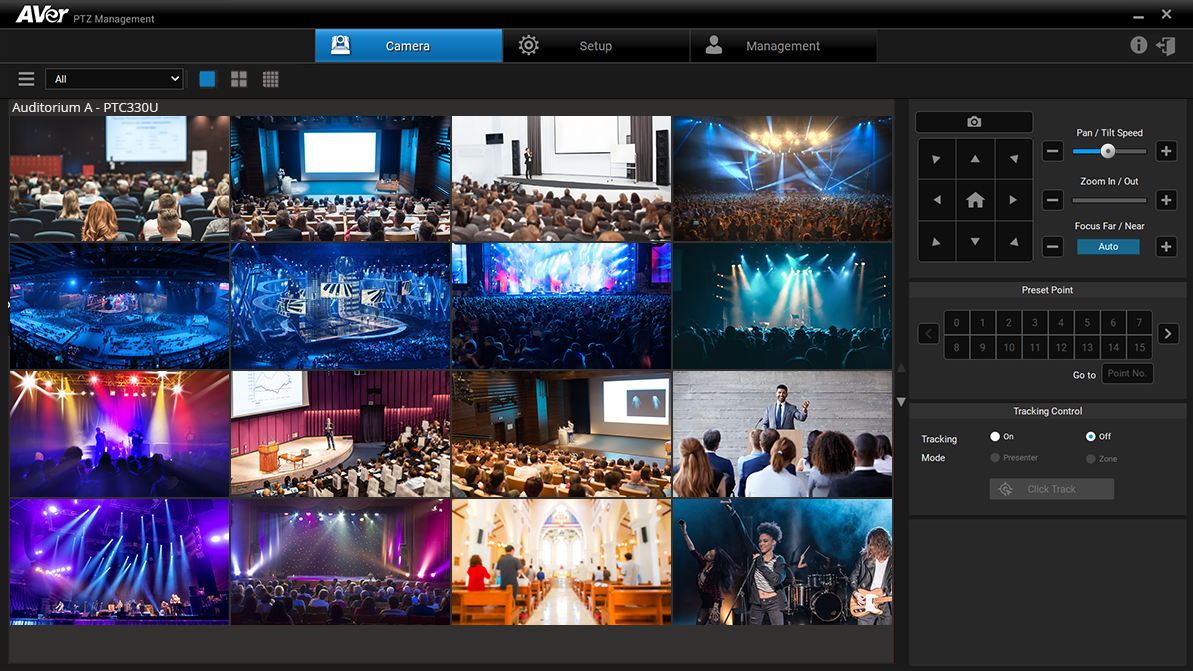
Task: Move camera diagonally down-left
Action: point(937,242)
